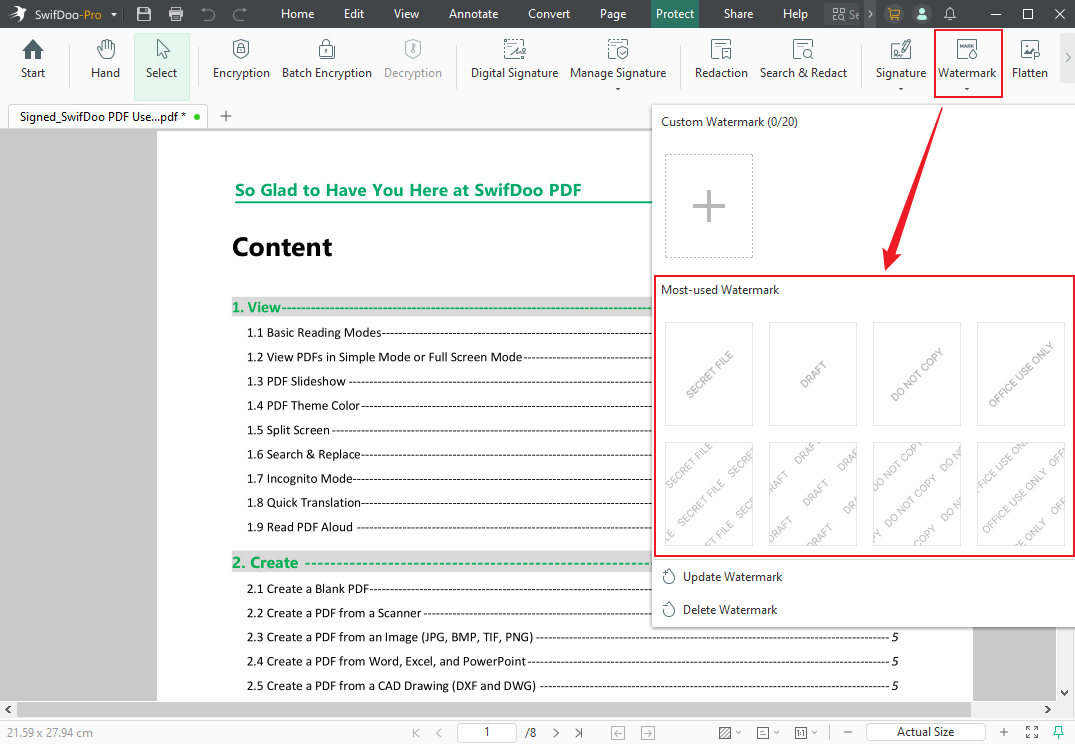Click the Save icon in title bar

[x=144, y=14]
